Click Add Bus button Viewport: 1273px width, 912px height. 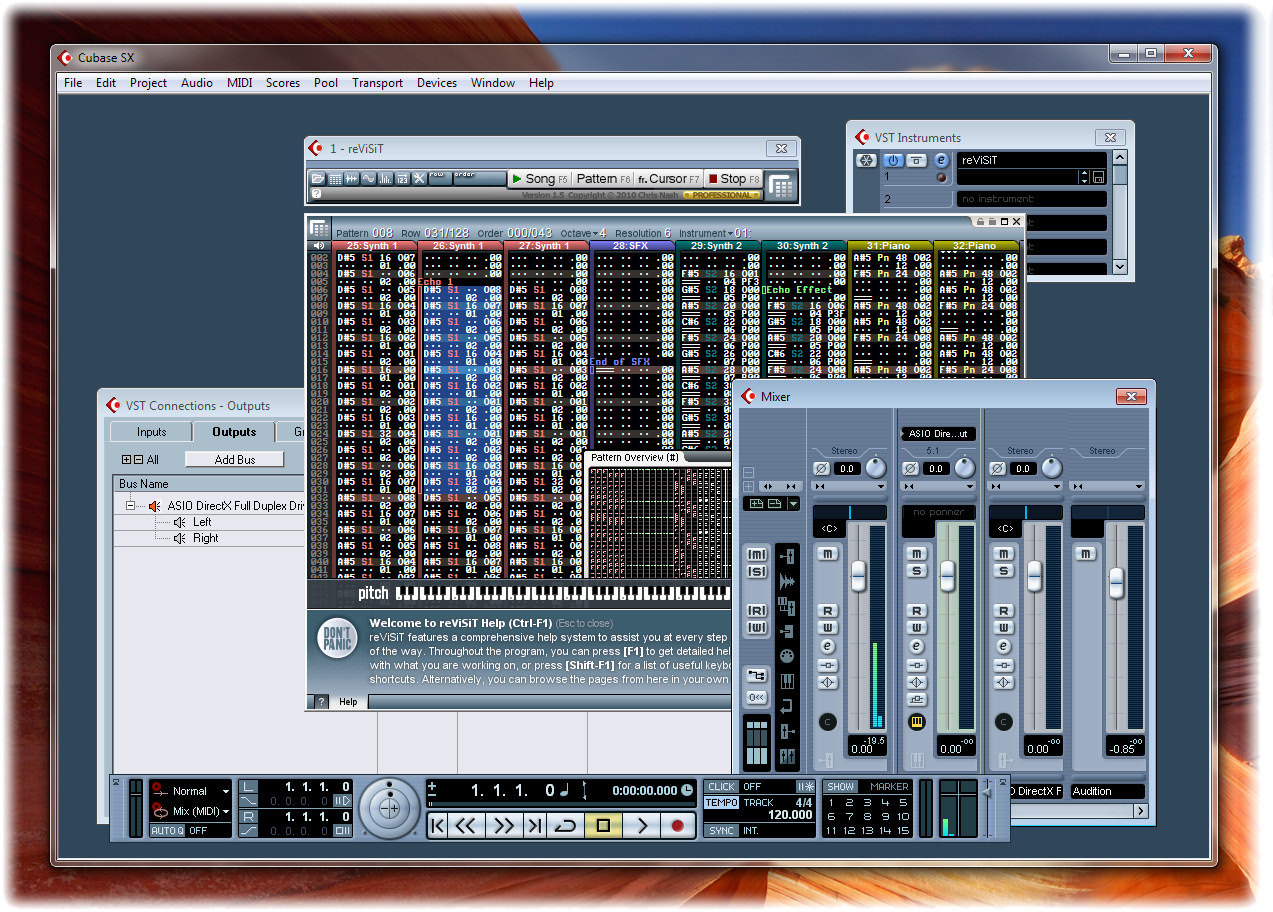(235, 459)
